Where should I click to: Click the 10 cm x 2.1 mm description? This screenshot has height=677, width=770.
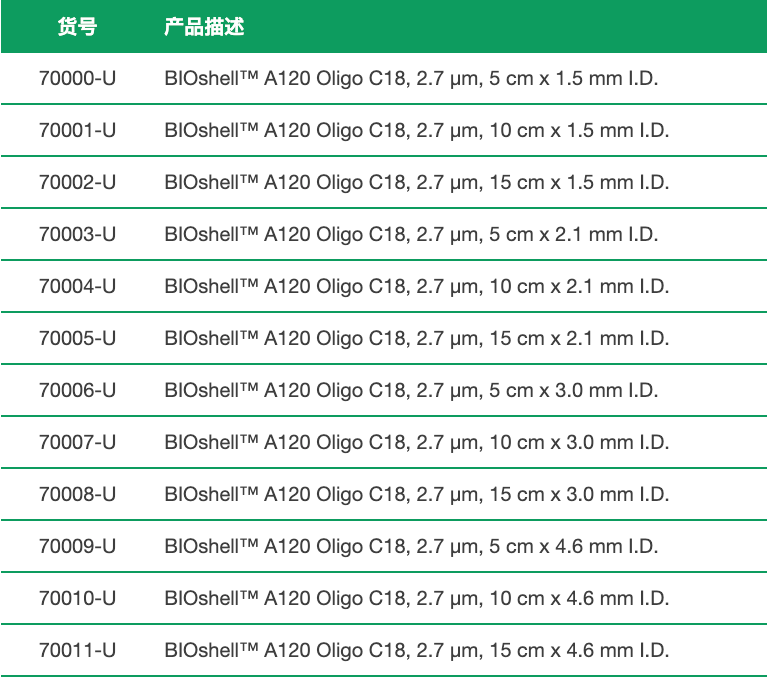pyautogui.click(x=417, y=287)
